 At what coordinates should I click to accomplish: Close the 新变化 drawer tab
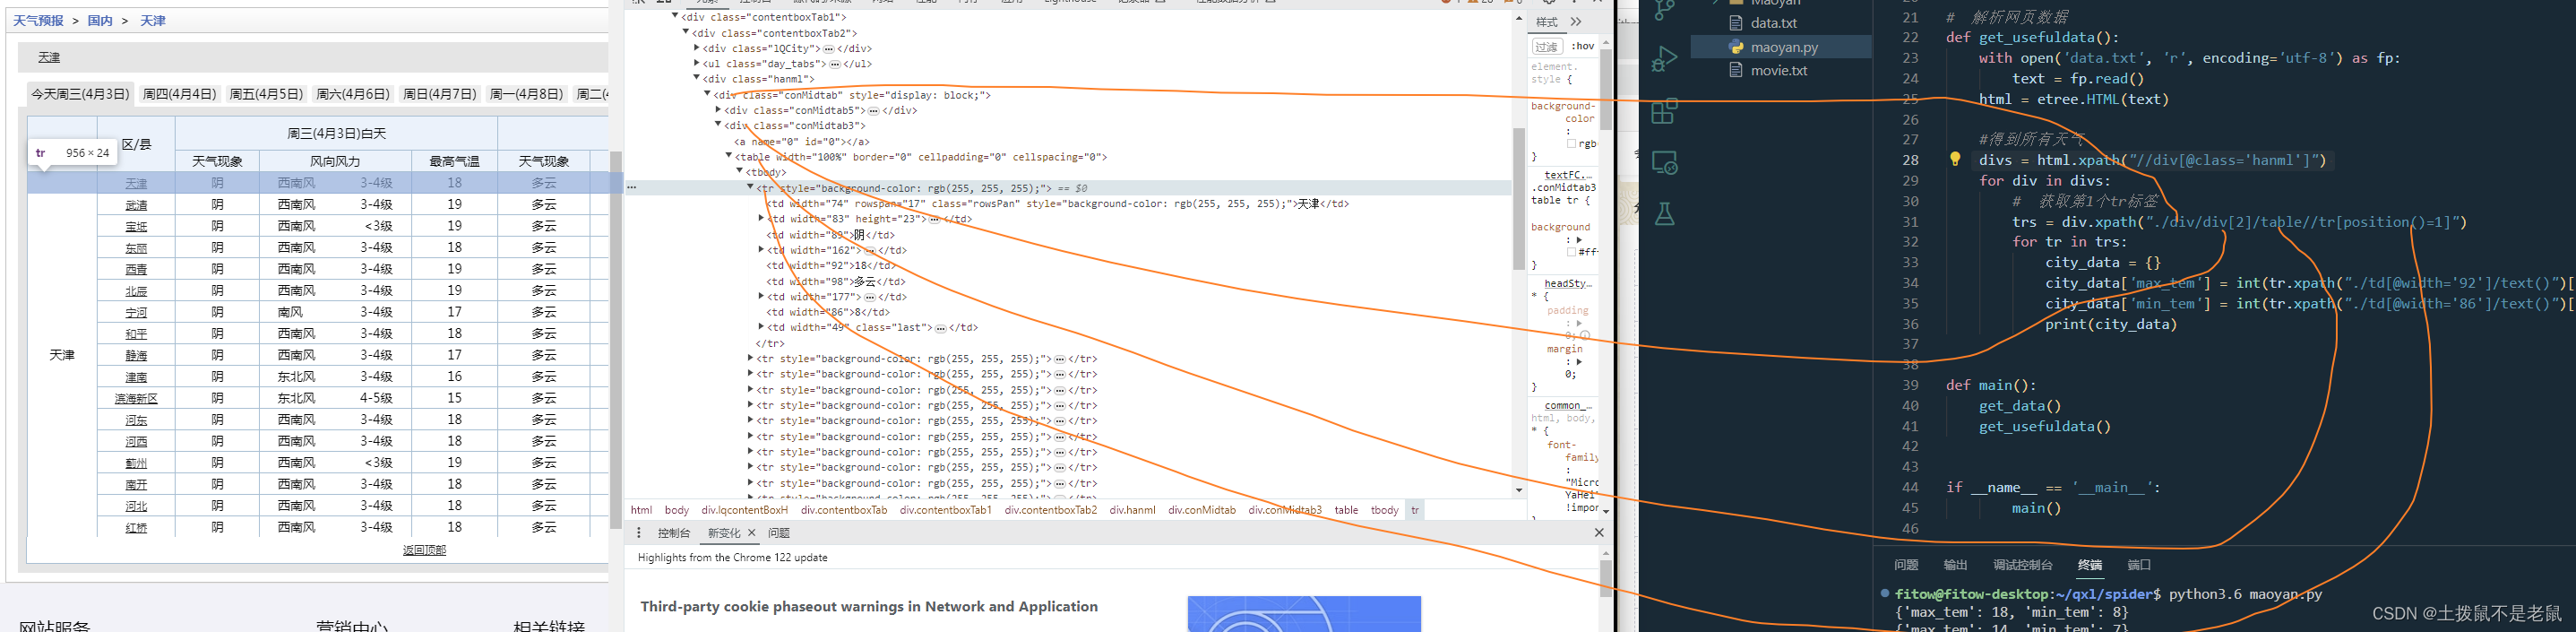752,533
